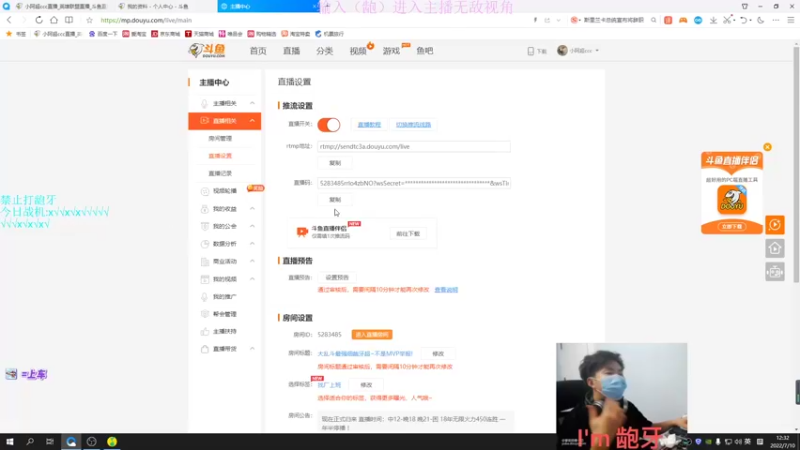Click the play icon beside 直播相关
Image resolution: width=800 pixels, height=450 pixels.
(204, 120)
